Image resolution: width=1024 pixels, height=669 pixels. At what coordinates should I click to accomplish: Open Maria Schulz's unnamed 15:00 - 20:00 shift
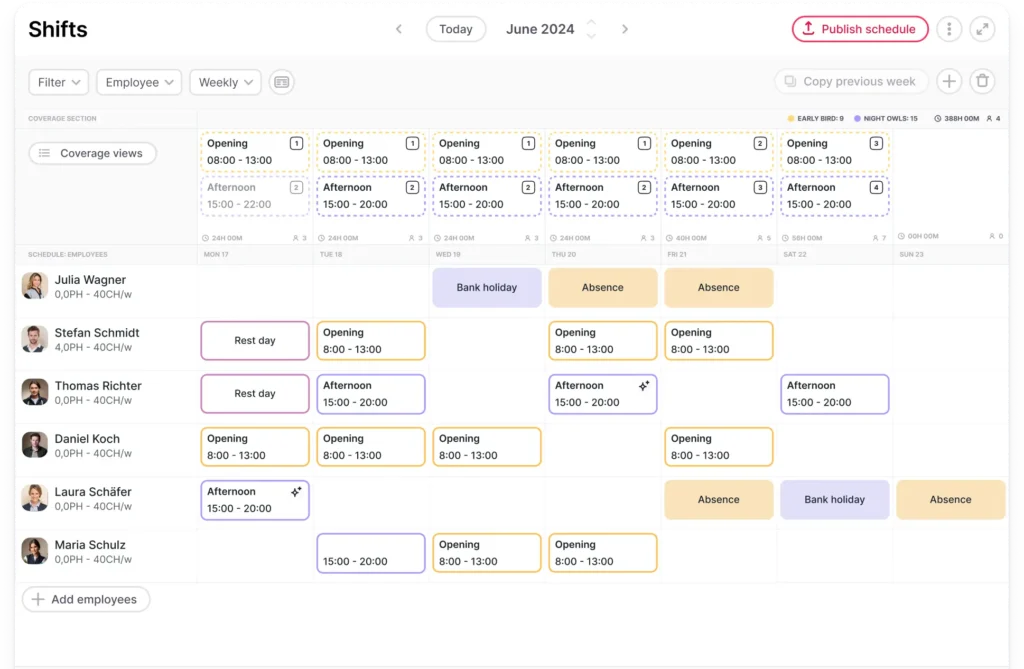click(x=371, y=553)
